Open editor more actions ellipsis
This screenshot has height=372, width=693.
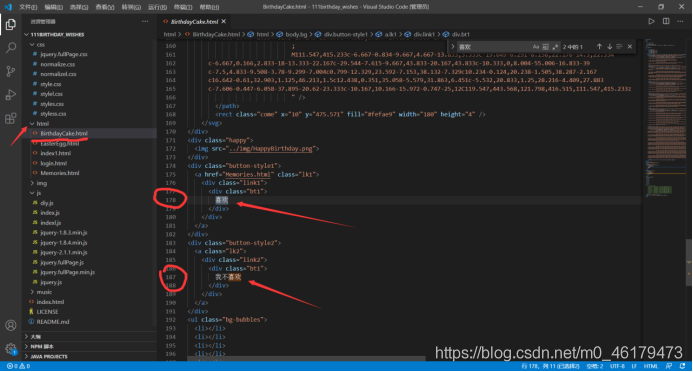click(680, 21)
